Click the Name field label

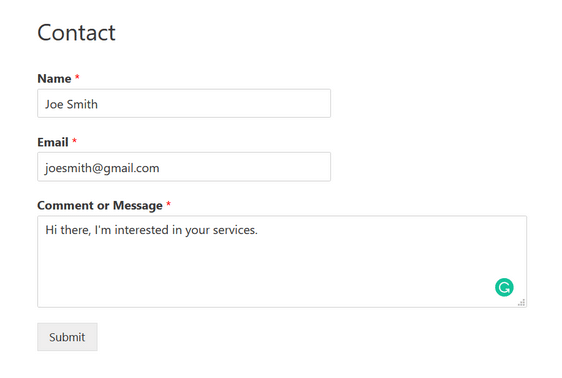(x=54, y=78)
